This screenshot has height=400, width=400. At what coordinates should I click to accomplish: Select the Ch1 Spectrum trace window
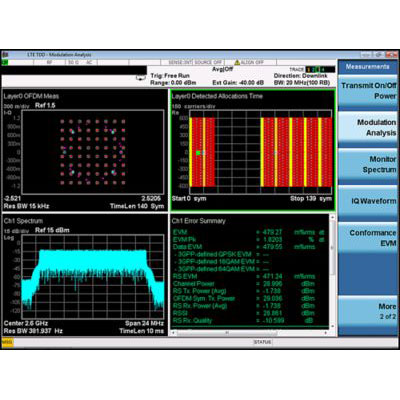[84, 275]
